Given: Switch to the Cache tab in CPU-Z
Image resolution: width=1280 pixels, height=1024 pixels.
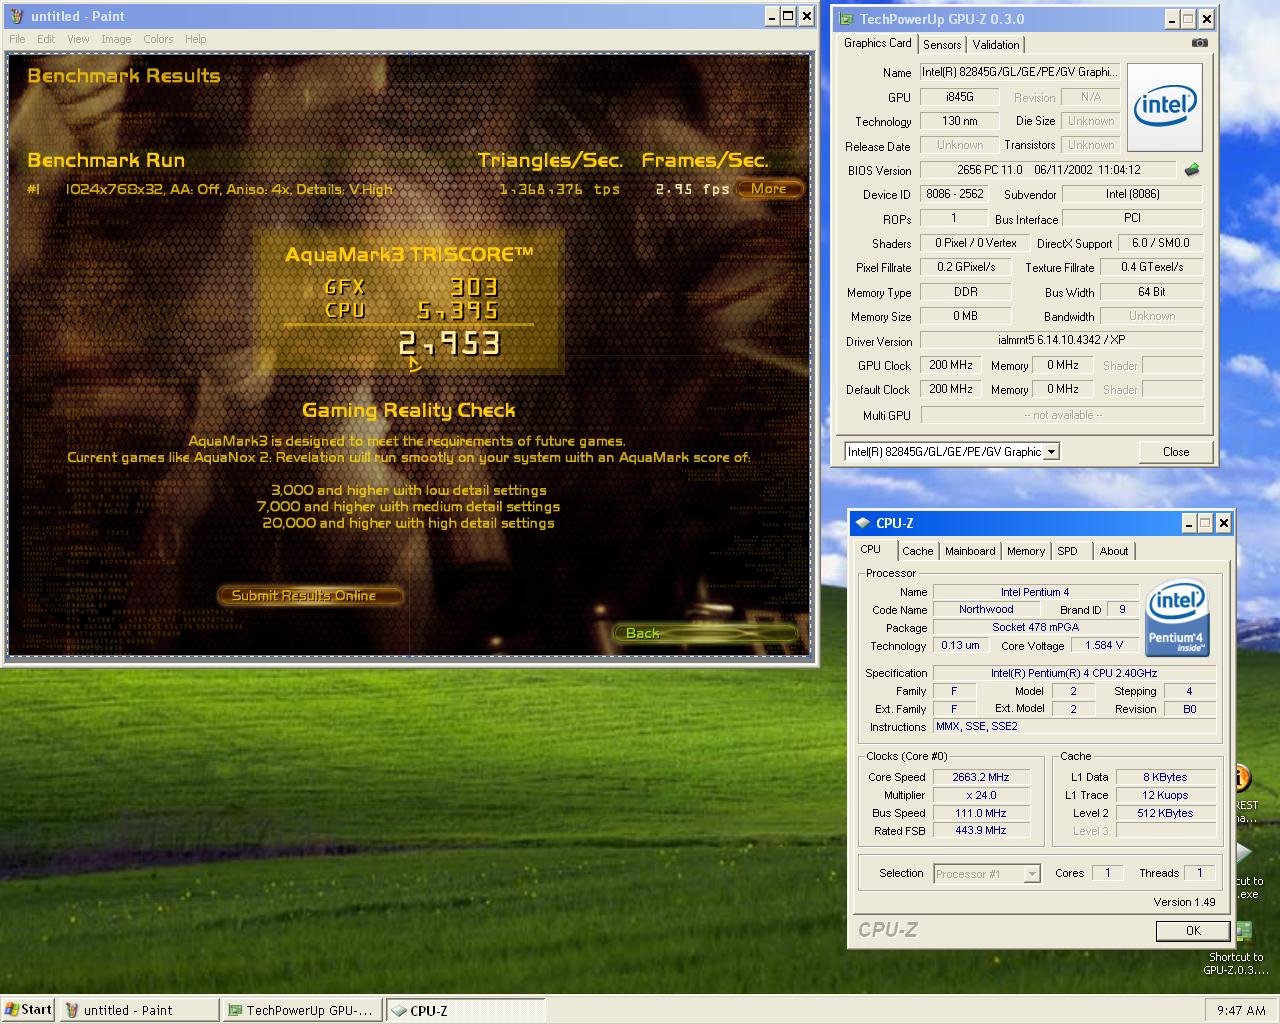Looking at the screenshot, I should click(x=917, y=551).
